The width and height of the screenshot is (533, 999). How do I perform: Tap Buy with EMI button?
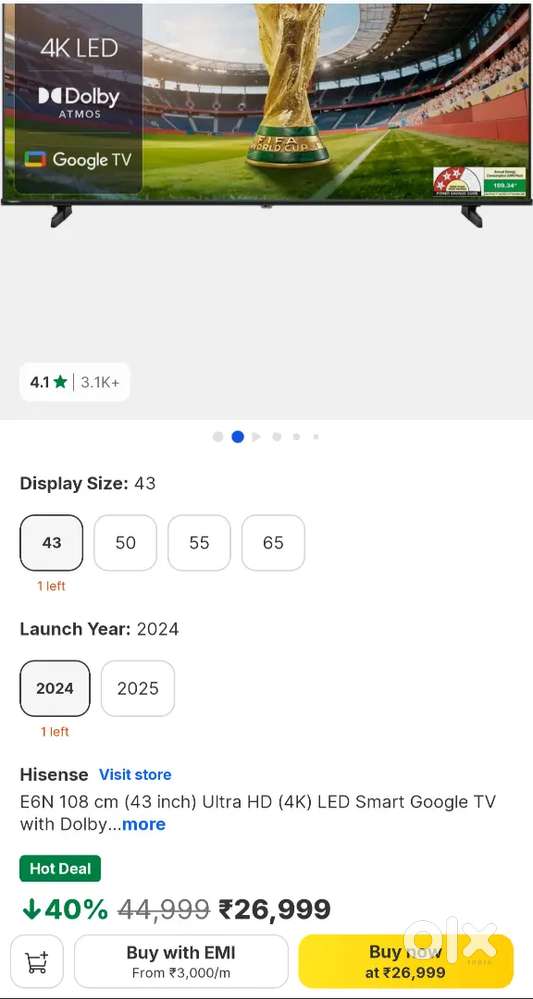pyautogui.click(x=181, y=961)
